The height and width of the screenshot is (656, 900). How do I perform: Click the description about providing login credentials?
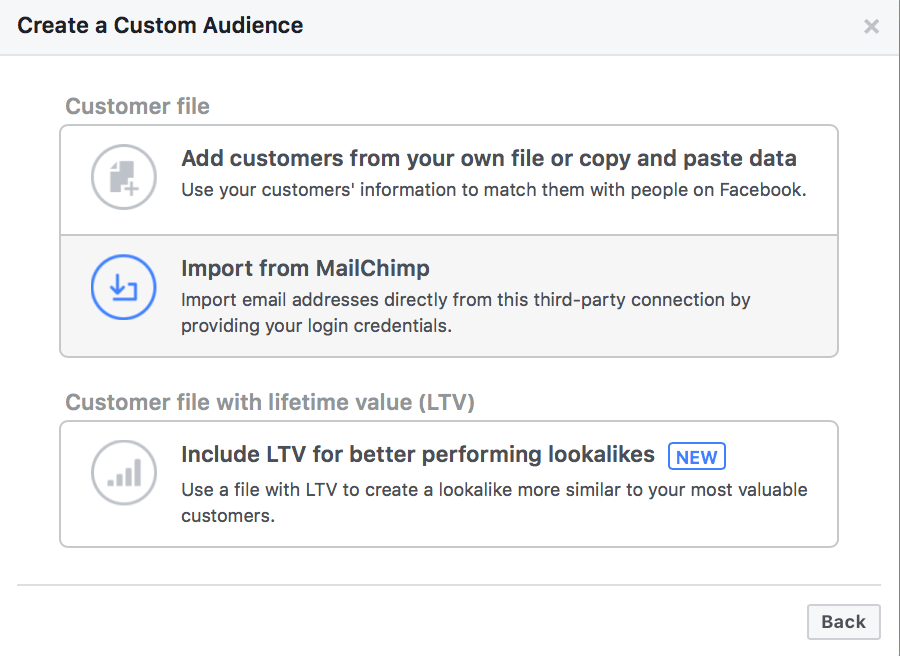pyautogui.click(x=317, y=325)
